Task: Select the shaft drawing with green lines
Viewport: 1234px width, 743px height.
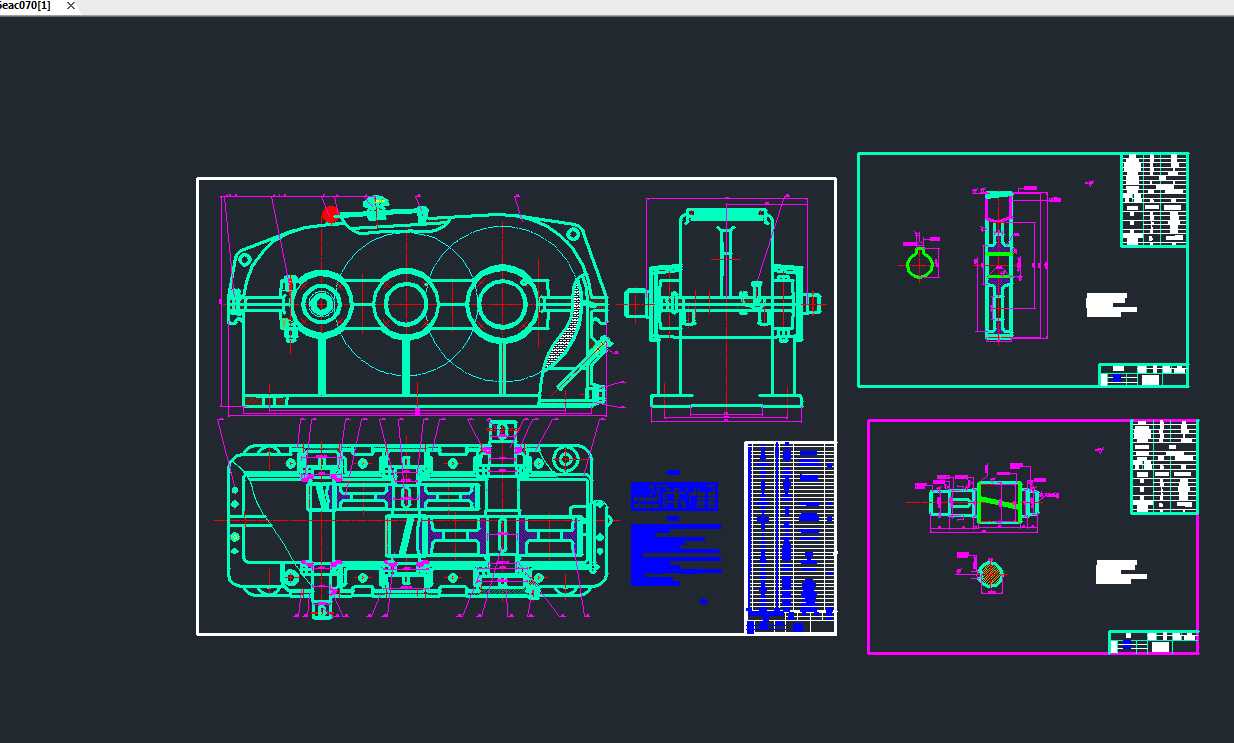Action: pos(985,502)
